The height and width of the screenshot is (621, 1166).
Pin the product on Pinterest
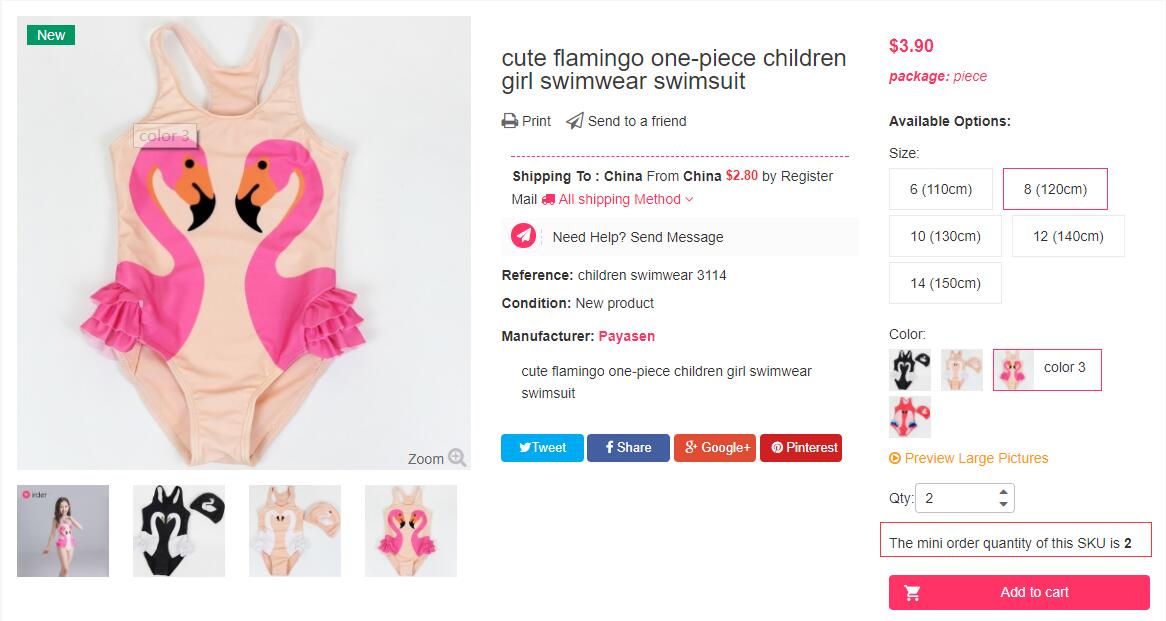[801, 448]
